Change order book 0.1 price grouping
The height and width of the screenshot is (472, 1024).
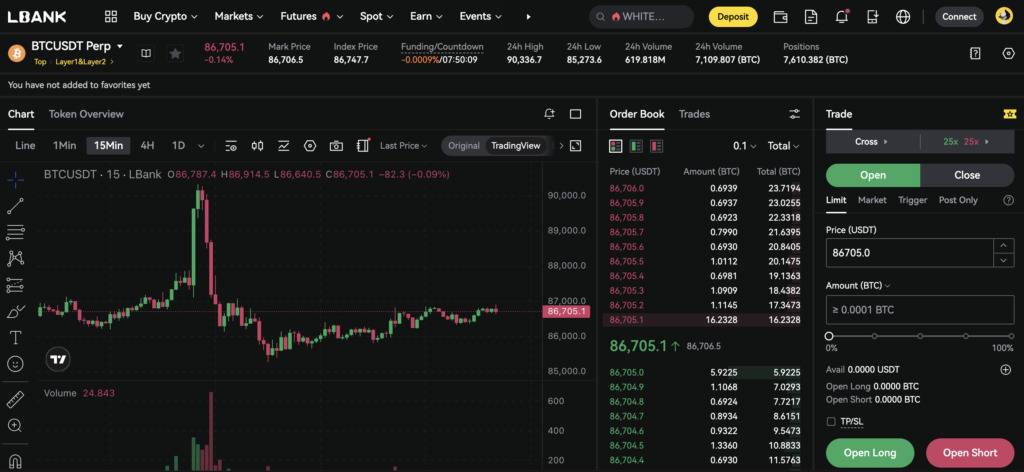click(x=744, y=146)
